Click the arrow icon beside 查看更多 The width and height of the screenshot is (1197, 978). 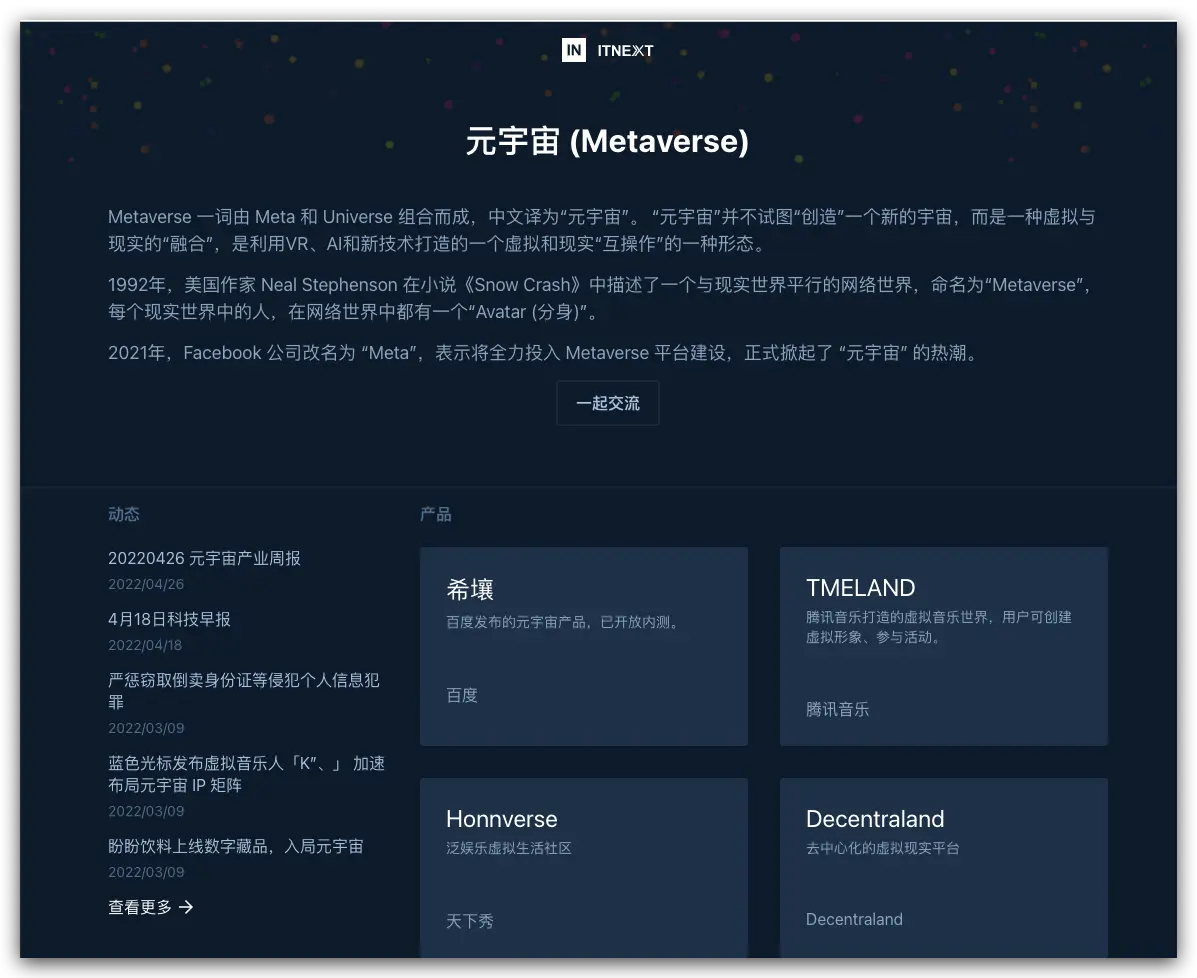pyautogui.click(x=186, y=907)
